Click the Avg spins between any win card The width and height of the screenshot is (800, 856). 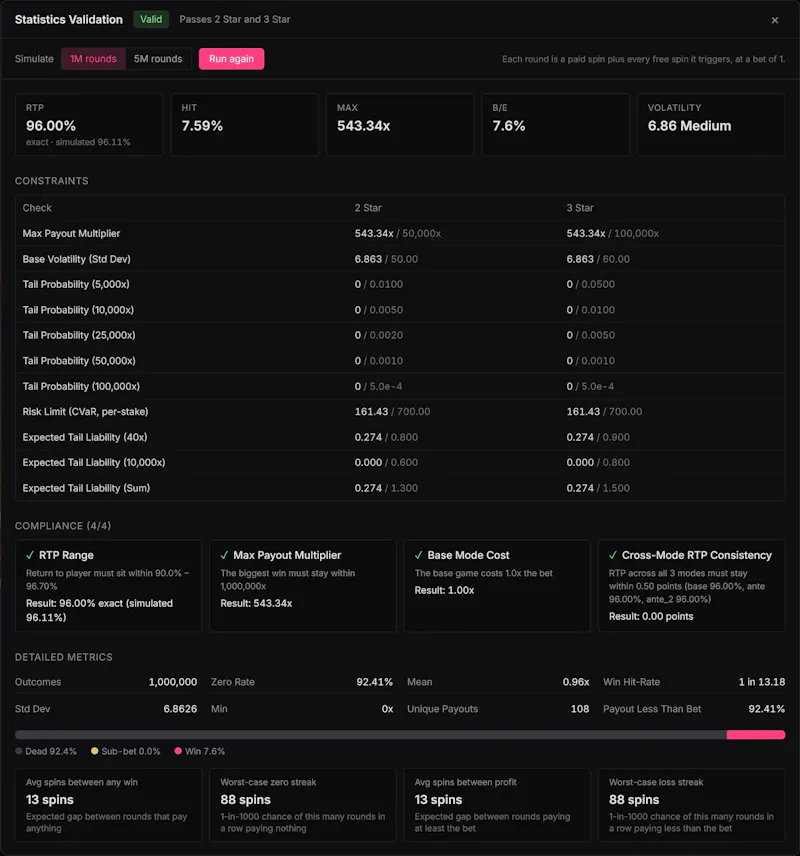(x=109, y=805)
